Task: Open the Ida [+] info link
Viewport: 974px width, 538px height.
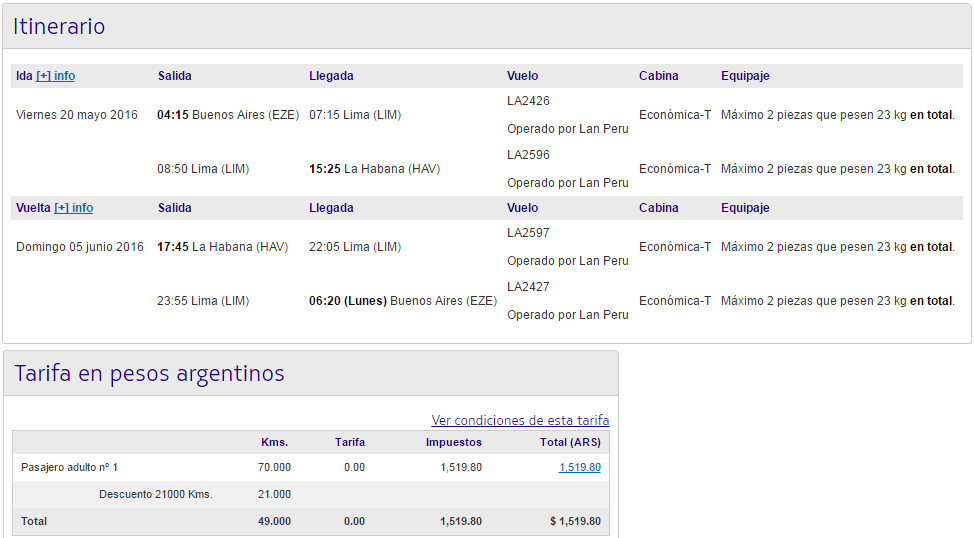Action: [x=55, y=76]
